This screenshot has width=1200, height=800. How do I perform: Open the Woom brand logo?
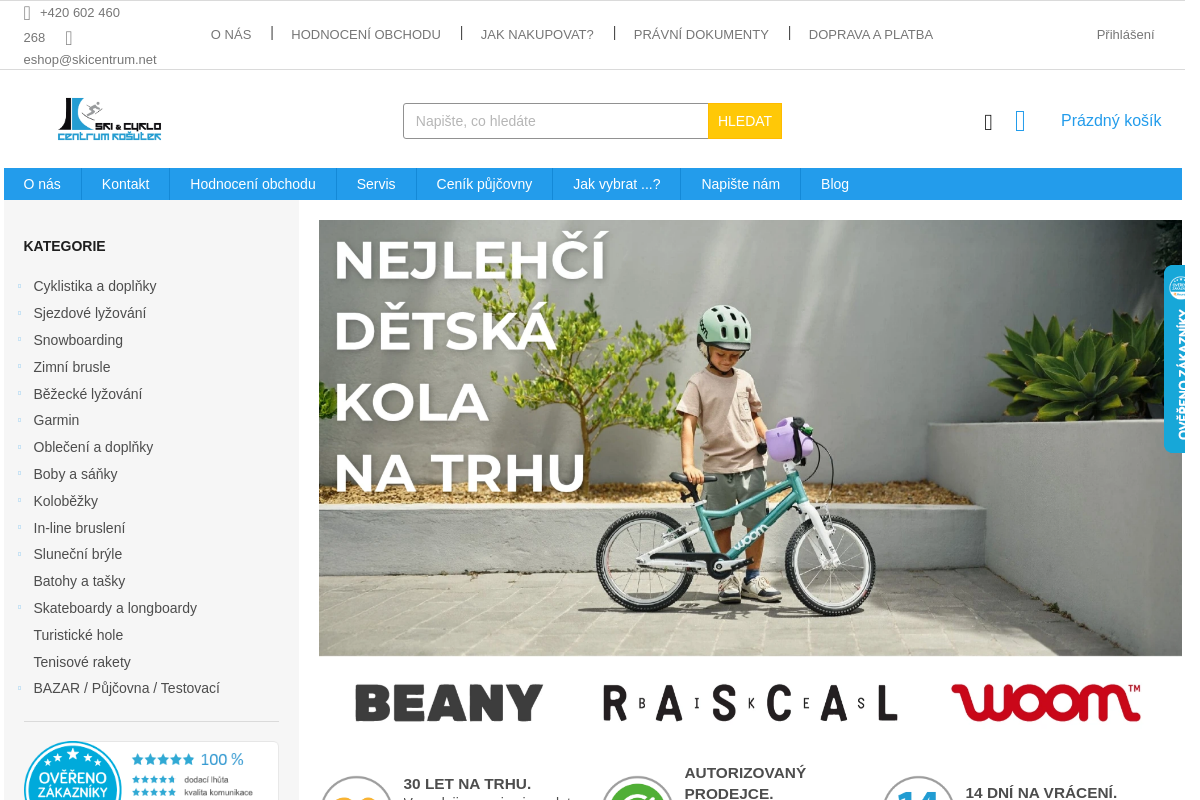point(1045,703)
